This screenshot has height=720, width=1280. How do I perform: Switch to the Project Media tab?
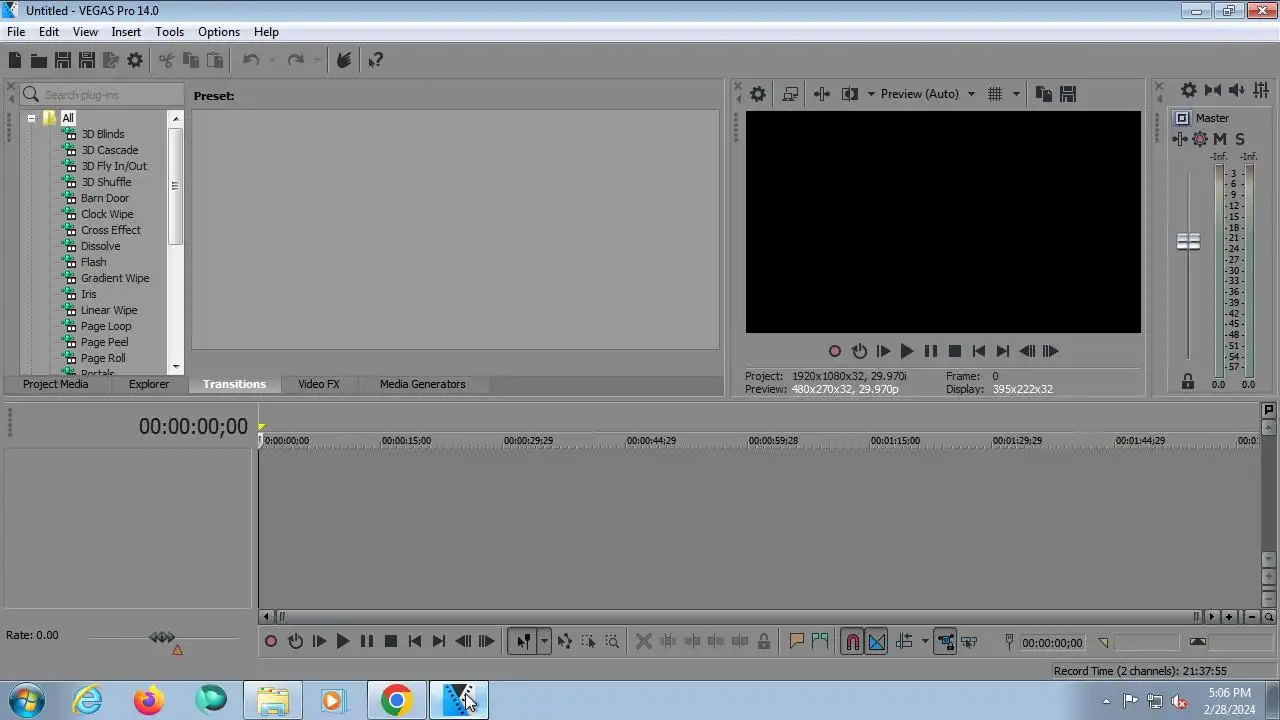pos(55,384)
